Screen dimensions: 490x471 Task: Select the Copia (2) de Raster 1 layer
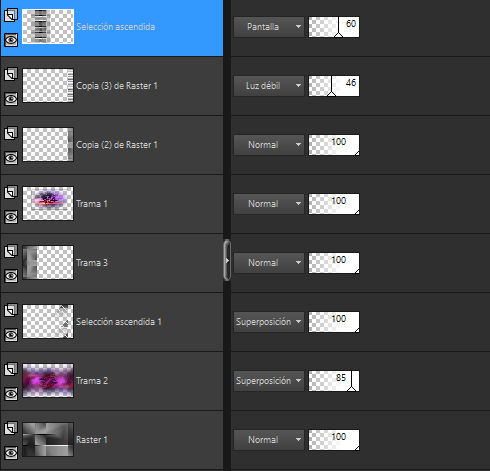pos(112,145)
